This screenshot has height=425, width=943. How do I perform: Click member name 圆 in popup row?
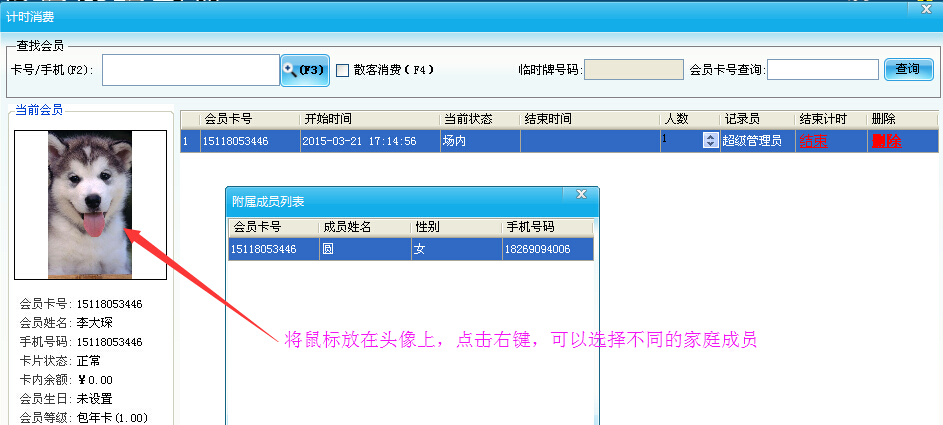click(x=365, y=249)
